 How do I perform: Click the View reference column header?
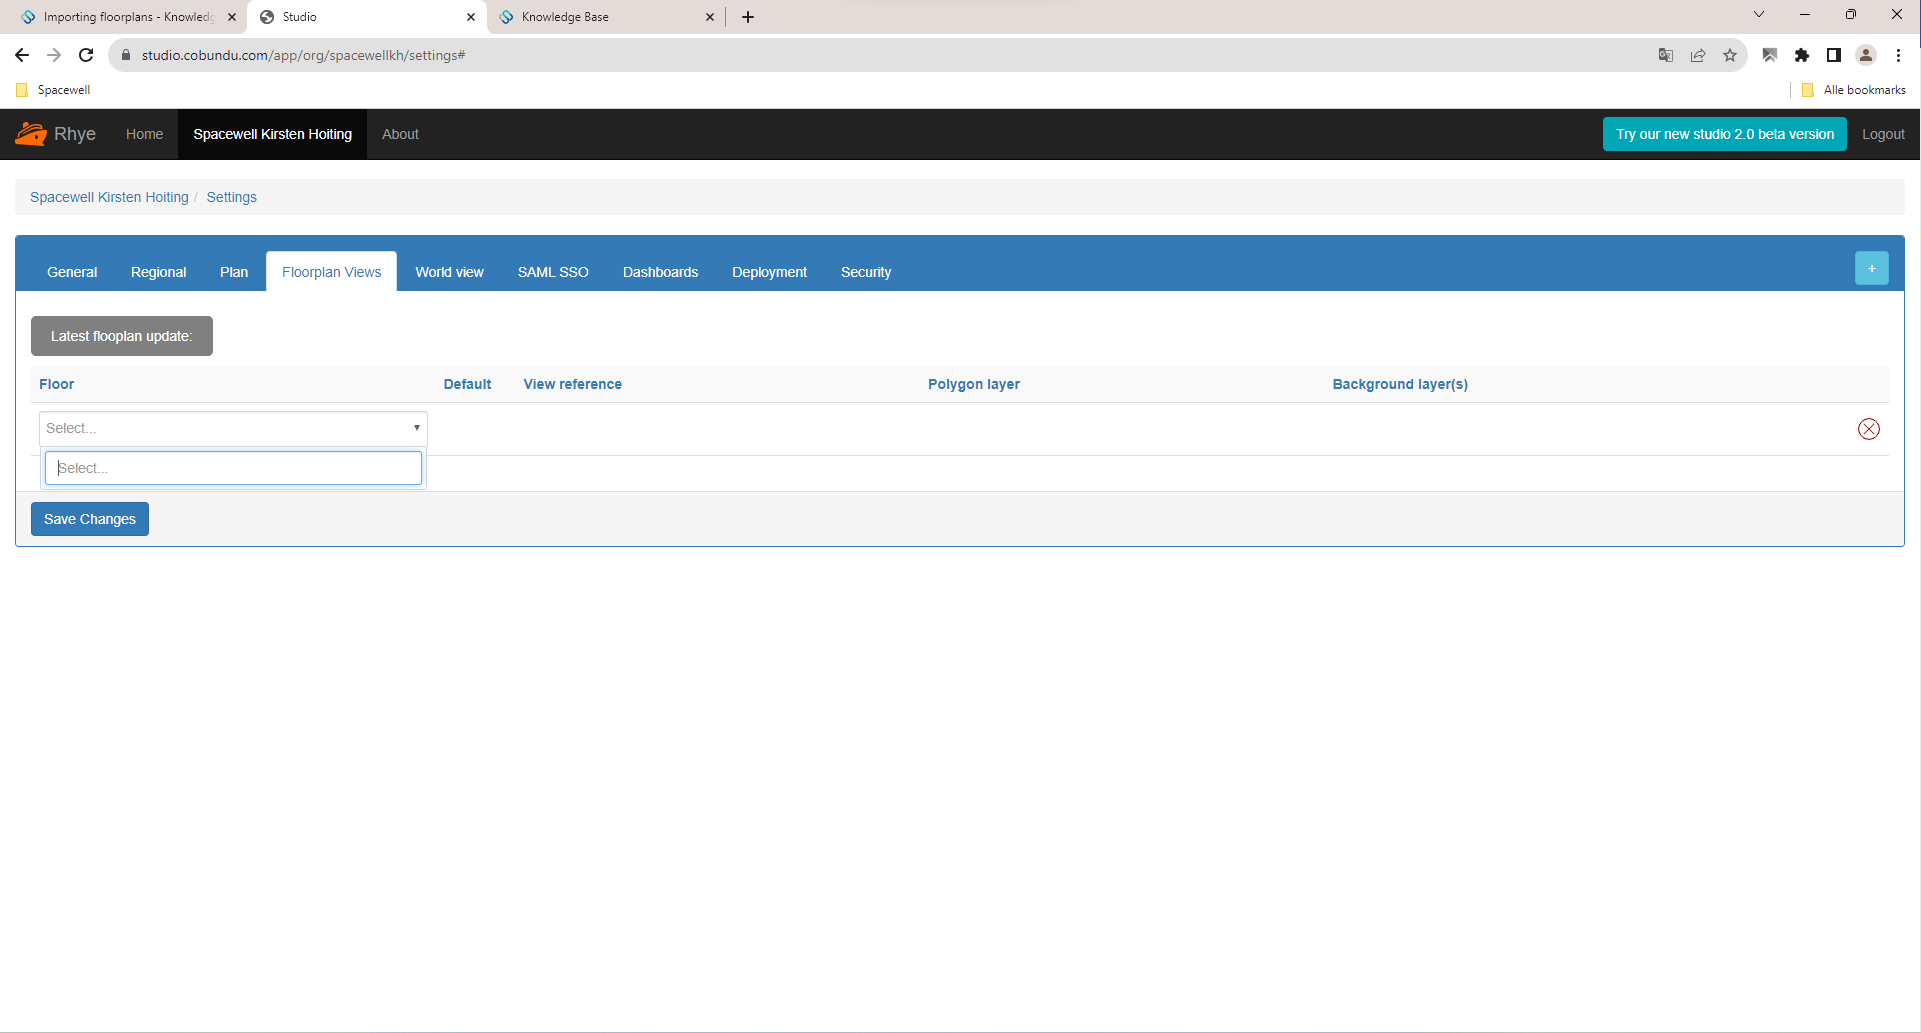pos(573,384)
